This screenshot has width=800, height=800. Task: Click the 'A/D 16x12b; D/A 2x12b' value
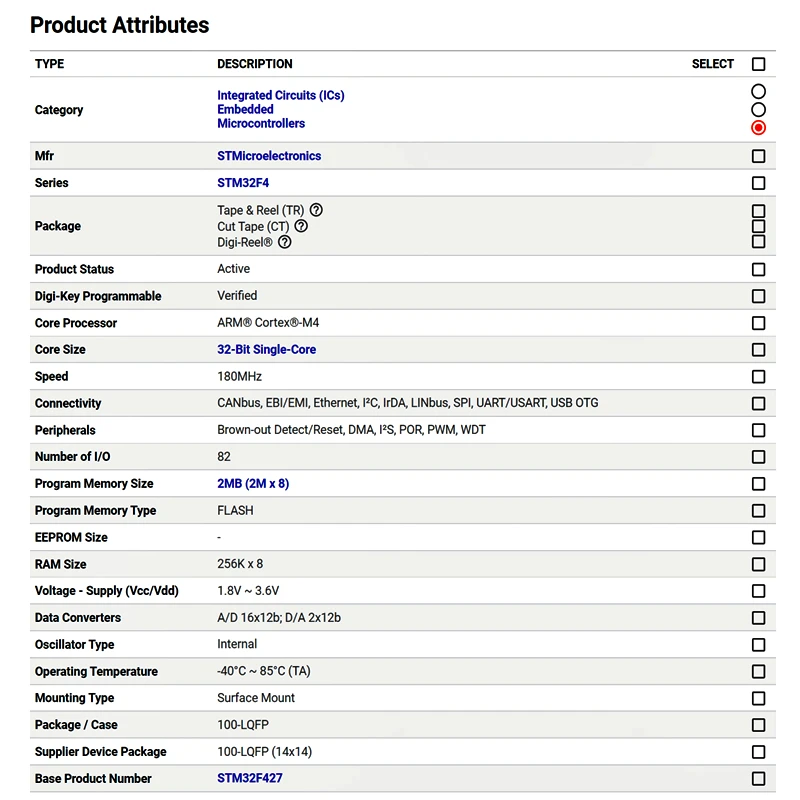pos(279,617)
